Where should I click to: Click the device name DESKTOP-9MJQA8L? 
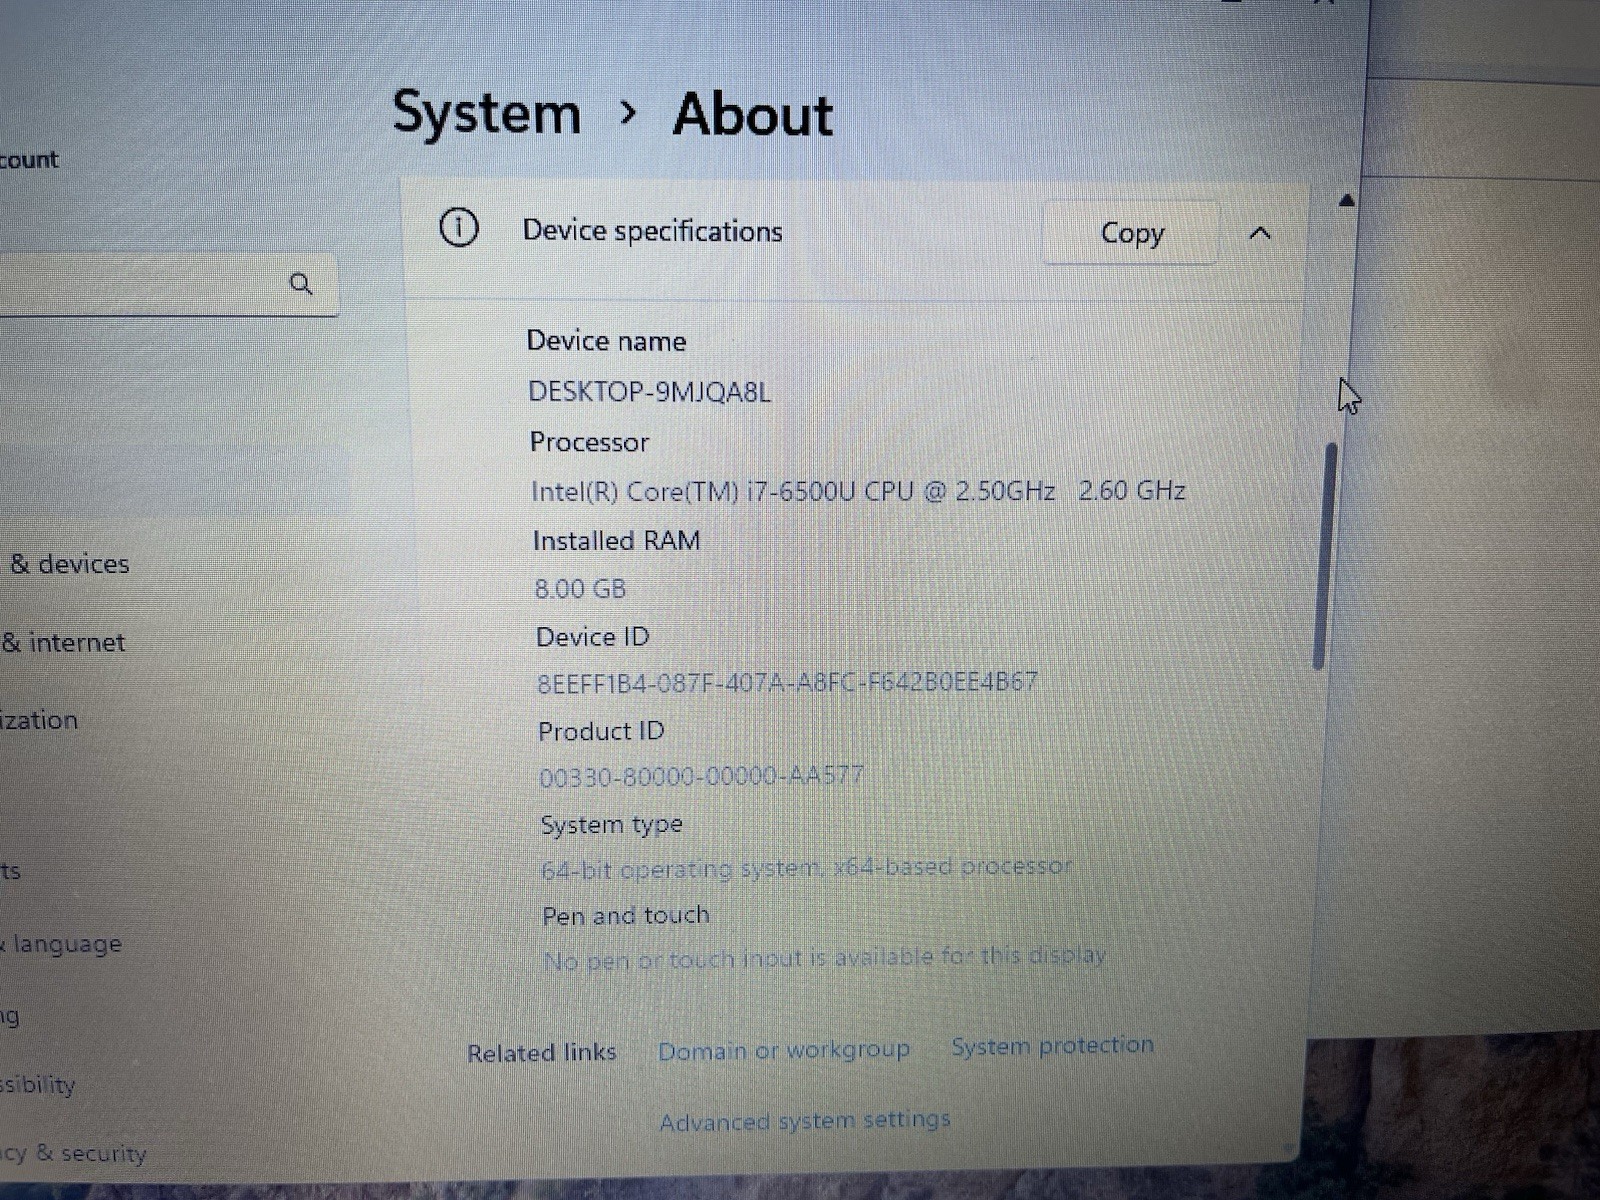pos(649,391)
